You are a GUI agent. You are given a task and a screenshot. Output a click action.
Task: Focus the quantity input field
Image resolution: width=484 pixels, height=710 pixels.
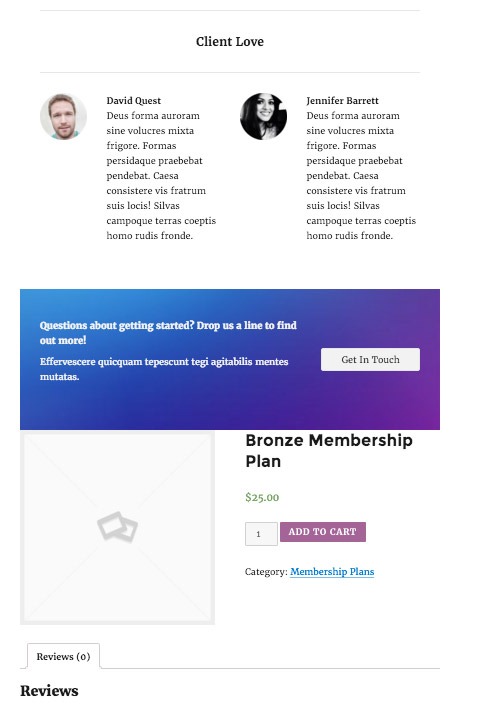(261, 534)
